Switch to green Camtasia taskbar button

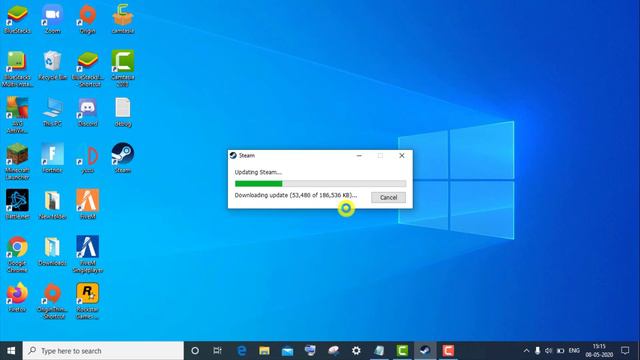point(402,351)
